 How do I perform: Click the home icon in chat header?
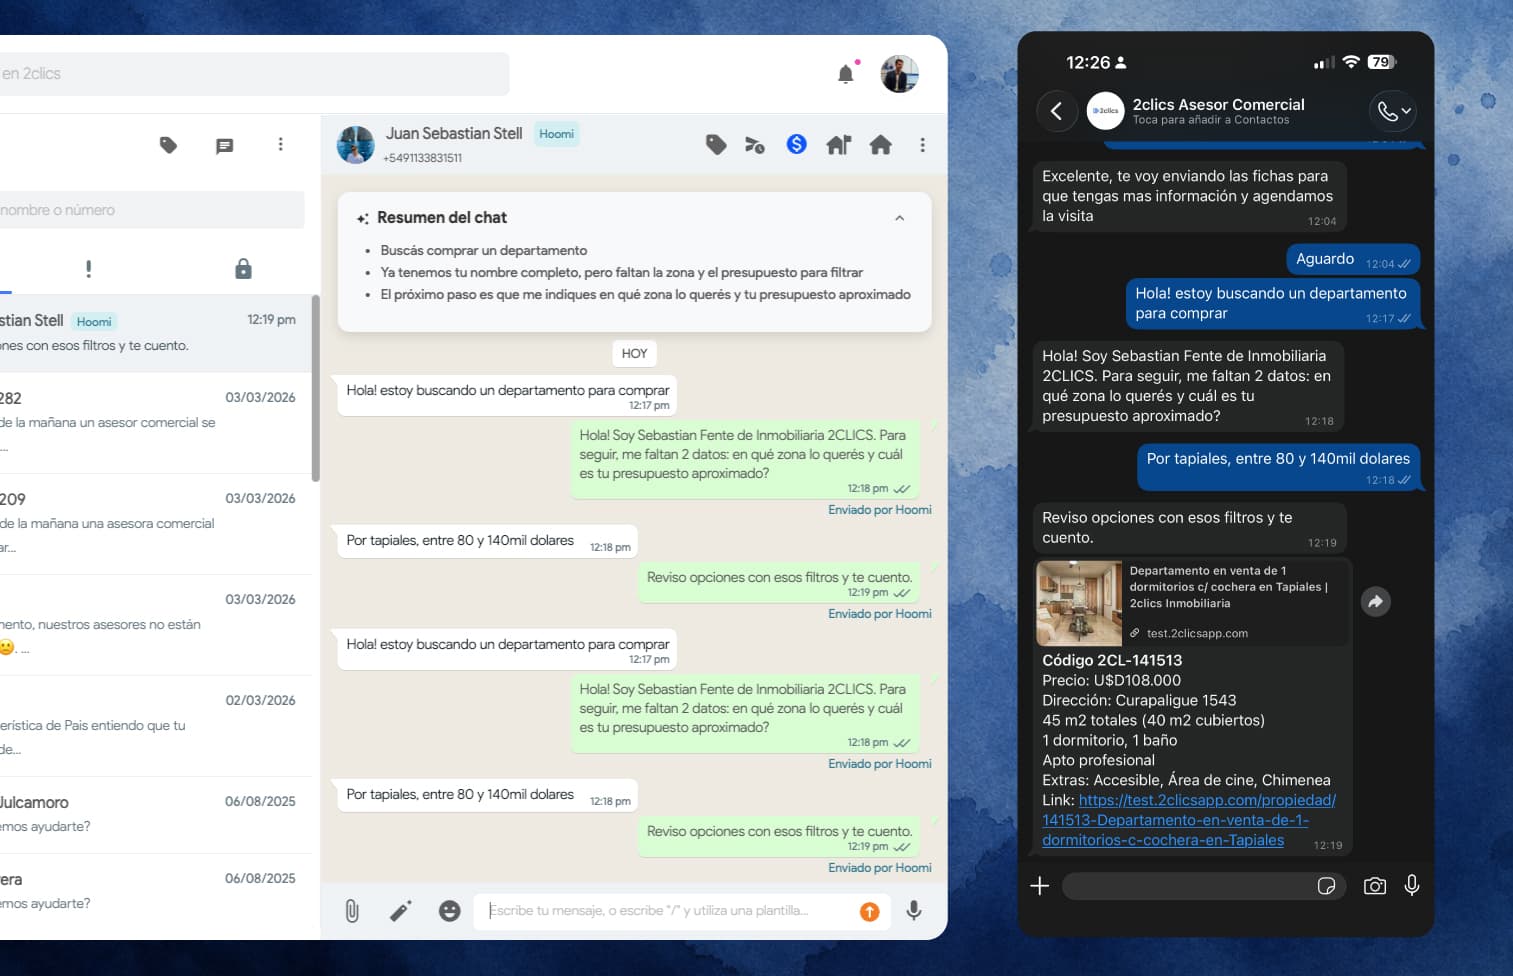point(880,145)
